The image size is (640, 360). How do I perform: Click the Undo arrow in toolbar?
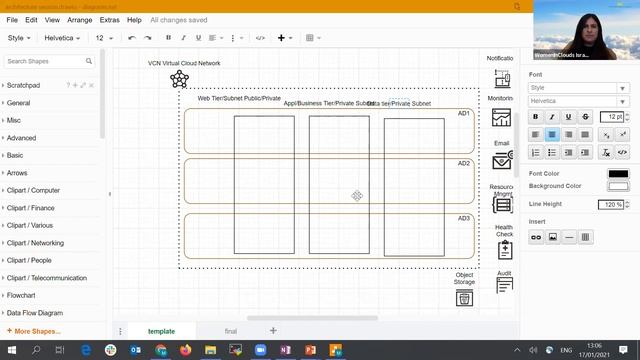131,38
